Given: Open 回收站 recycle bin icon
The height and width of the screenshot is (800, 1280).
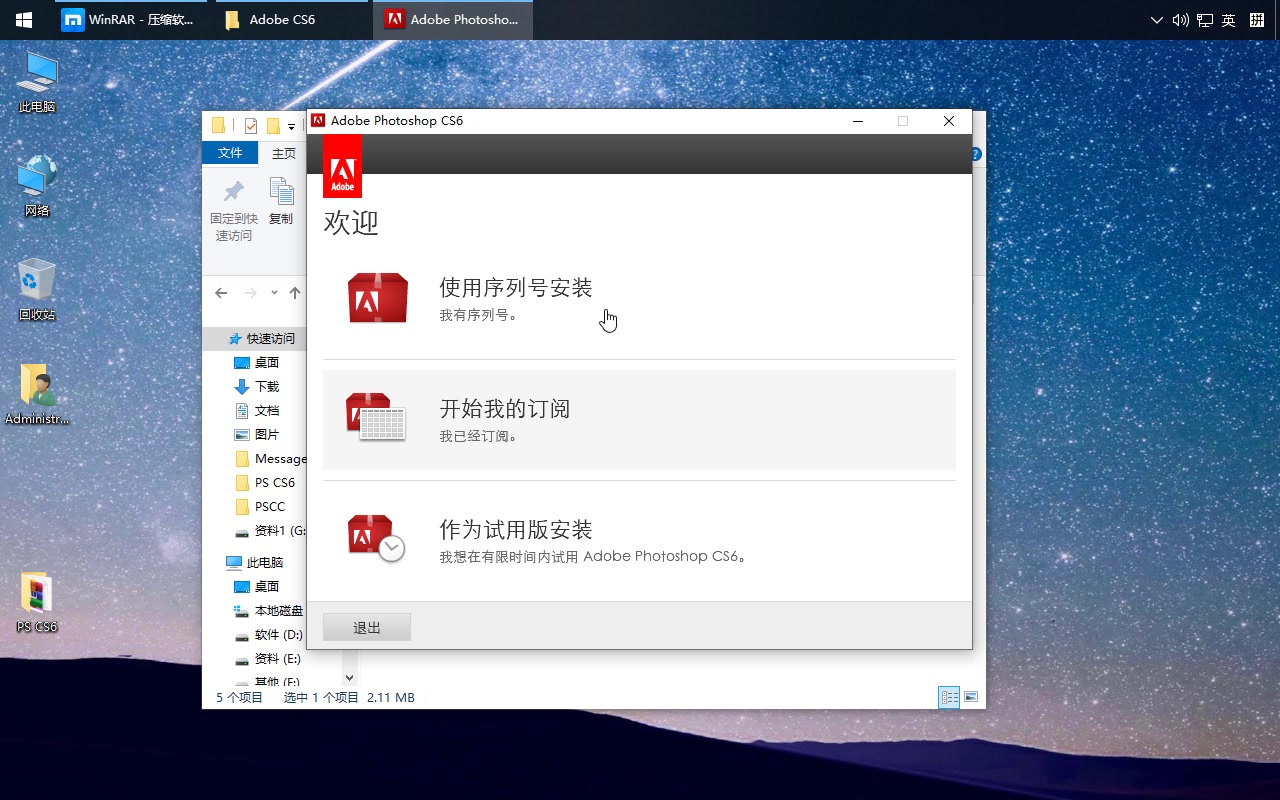Looking at the screenshot, I should pos(37,290).
